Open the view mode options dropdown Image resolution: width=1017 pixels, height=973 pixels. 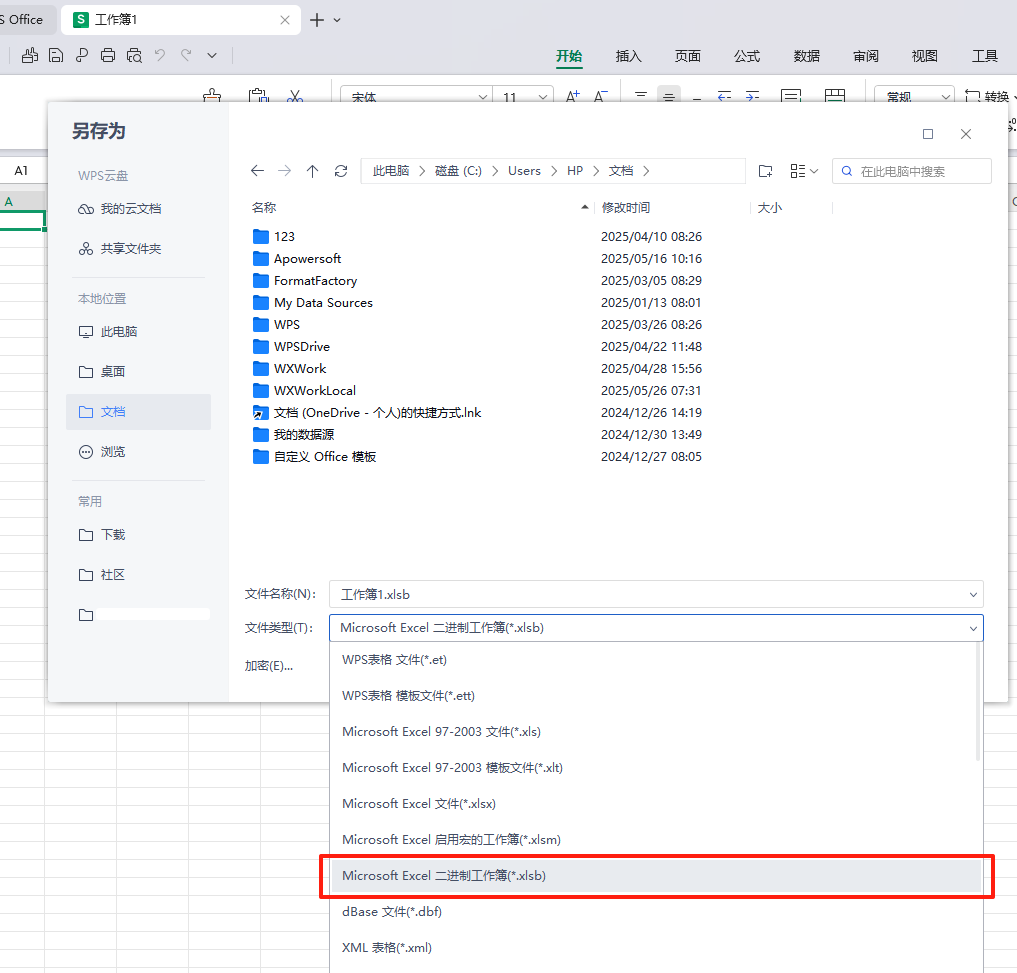804,171
